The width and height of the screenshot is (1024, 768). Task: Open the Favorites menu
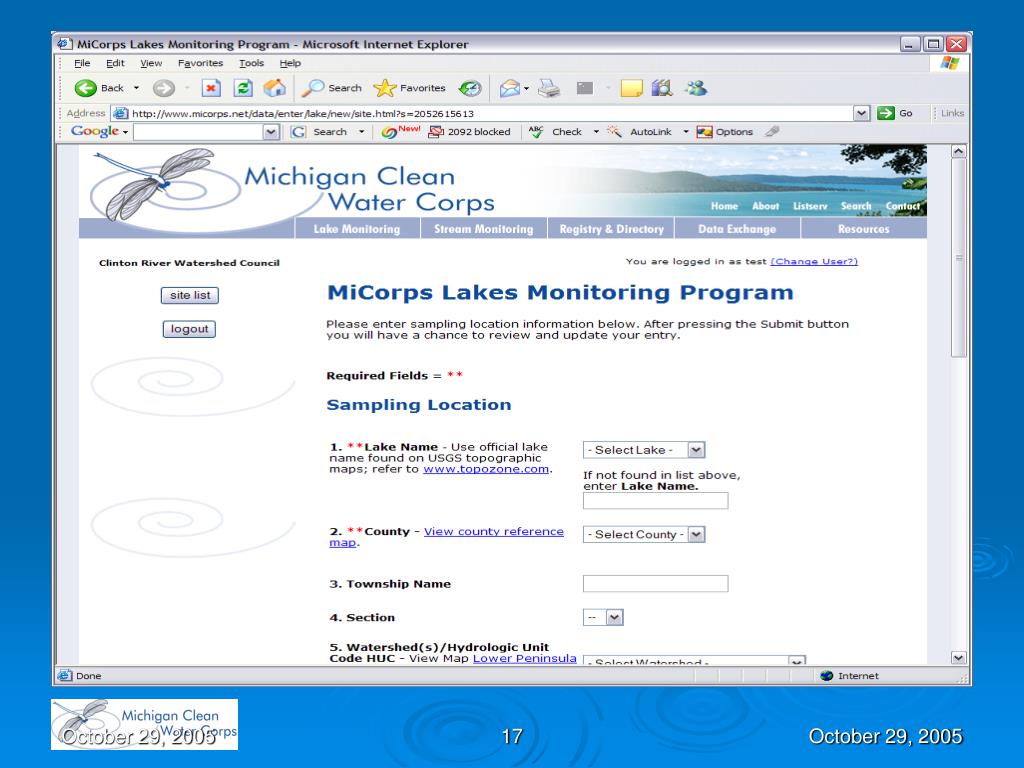(x=200, y=63)
